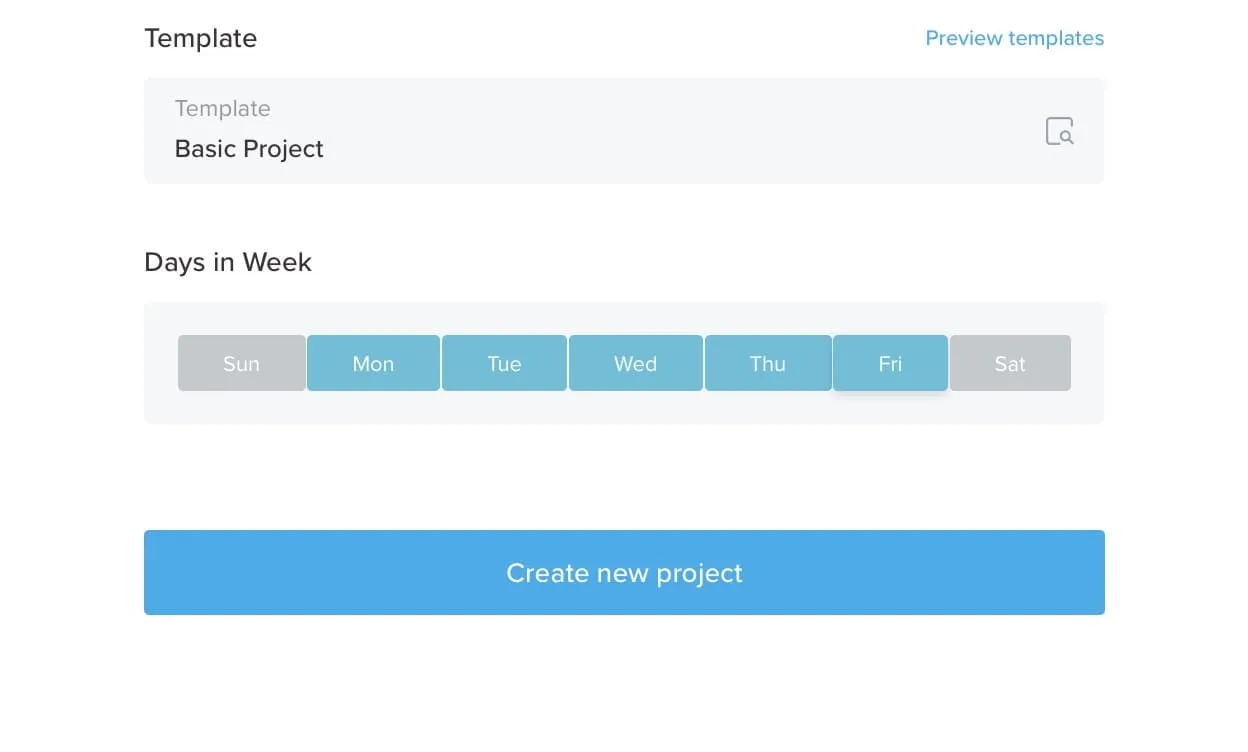The height and width of the screenshot is (752, 1248).
Task: Turn off the Fri day button
Action: click(x=890, y=363)
